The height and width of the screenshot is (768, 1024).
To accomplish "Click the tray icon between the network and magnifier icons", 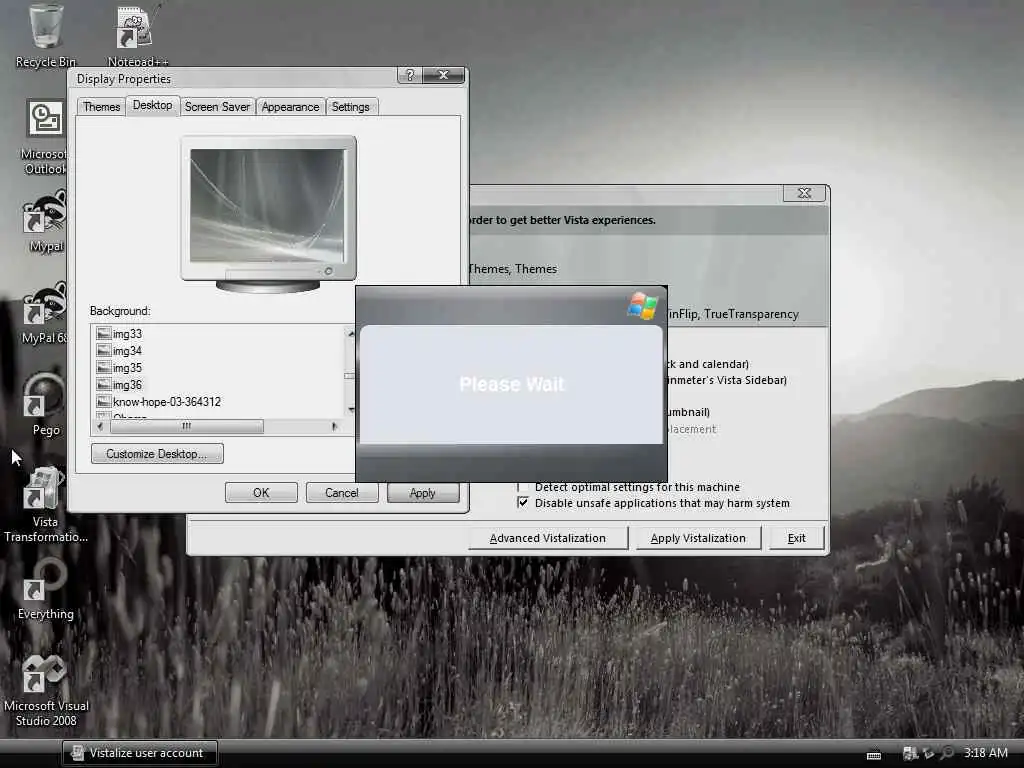I will point(929,753).
